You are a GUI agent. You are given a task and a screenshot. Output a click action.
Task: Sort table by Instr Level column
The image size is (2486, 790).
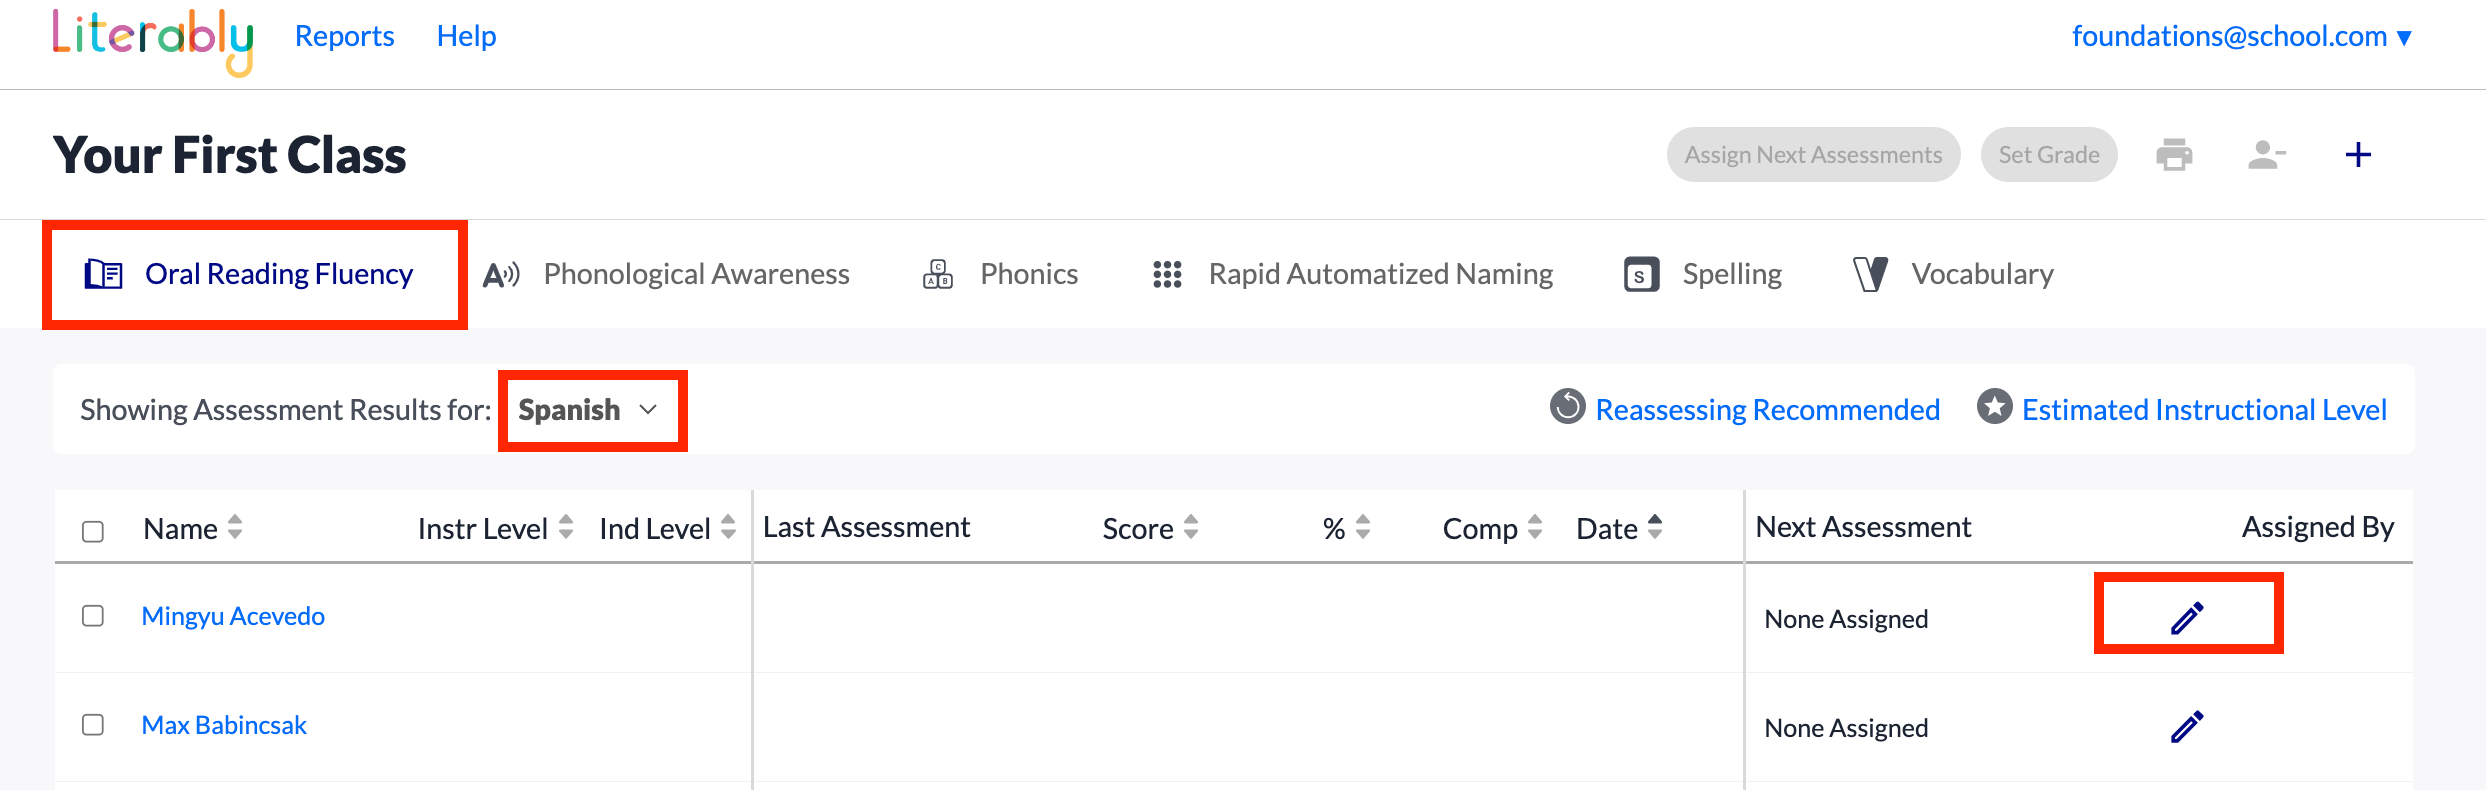pos(566,527)
